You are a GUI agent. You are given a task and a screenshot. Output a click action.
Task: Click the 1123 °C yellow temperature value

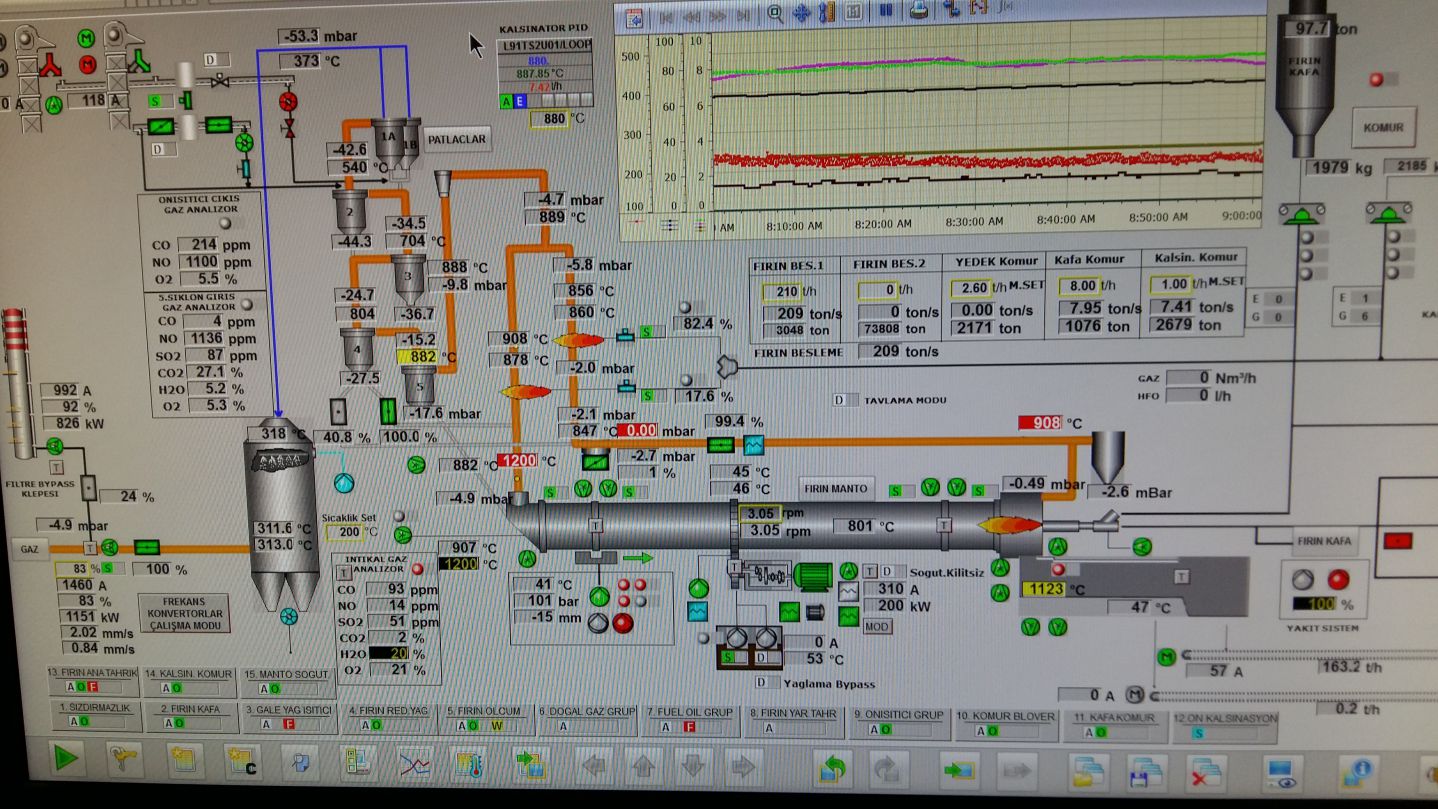[1043, 590]
